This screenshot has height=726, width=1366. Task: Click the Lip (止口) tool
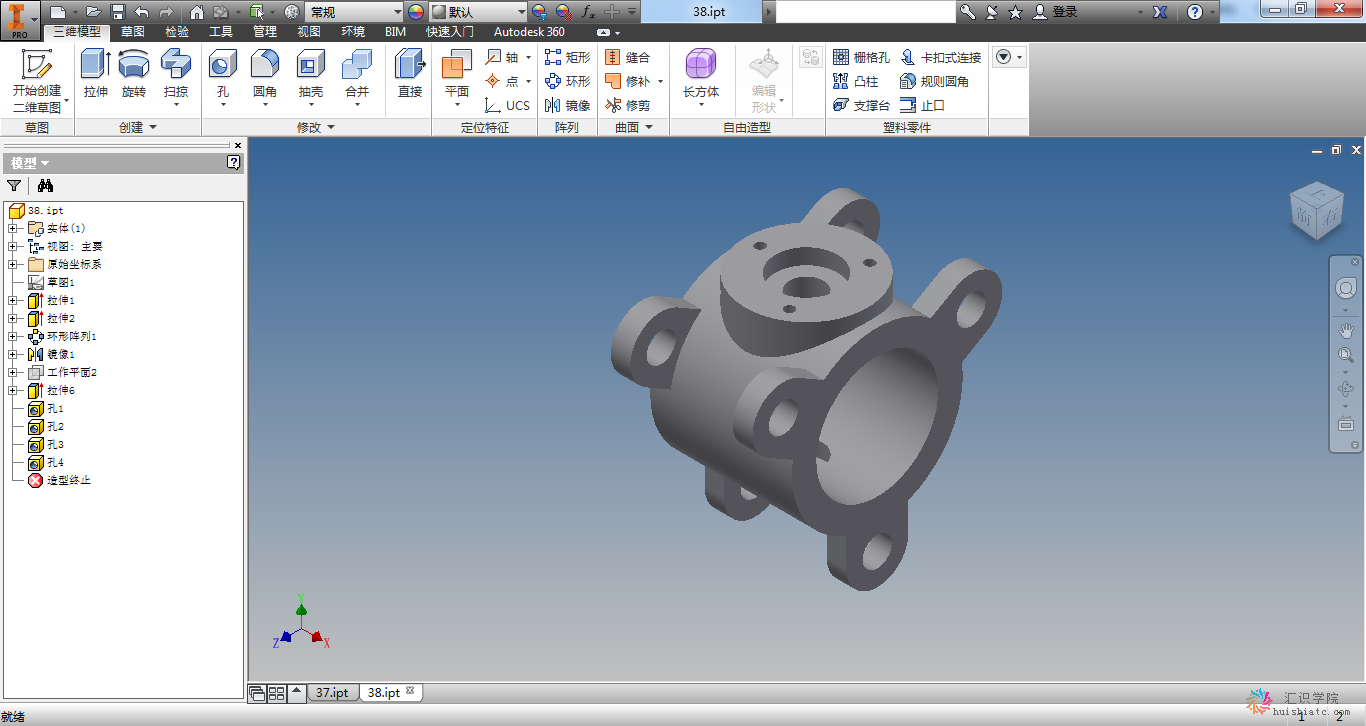(x=922, y=105)
